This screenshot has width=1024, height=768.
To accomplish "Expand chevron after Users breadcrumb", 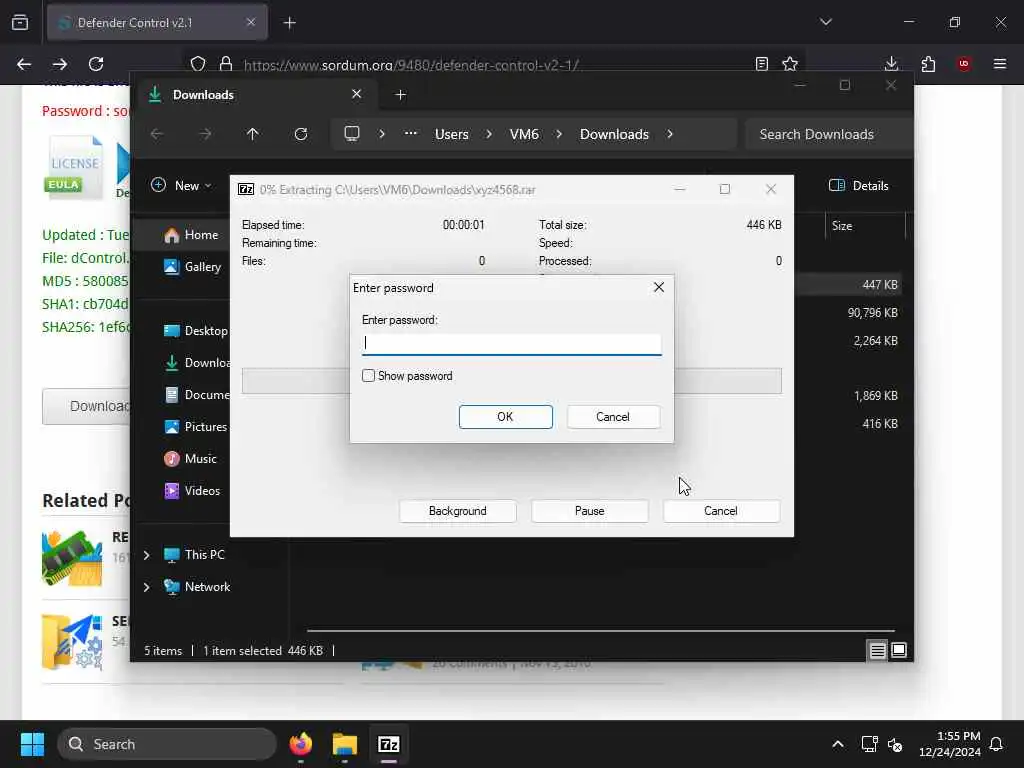I will (x=489, y=134).
